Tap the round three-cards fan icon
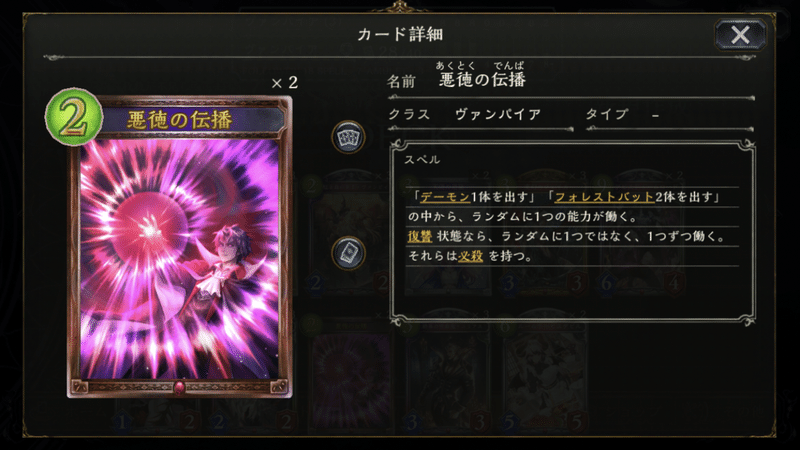 pyautogui.click(x=348, y=137)
